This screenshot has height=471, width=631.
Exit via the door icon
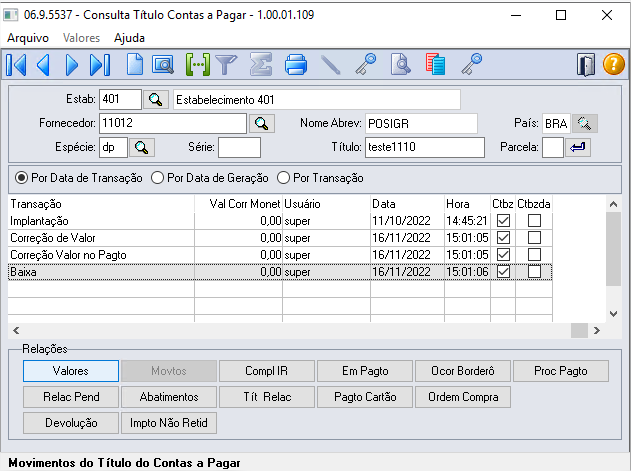[x=586, y=64]
